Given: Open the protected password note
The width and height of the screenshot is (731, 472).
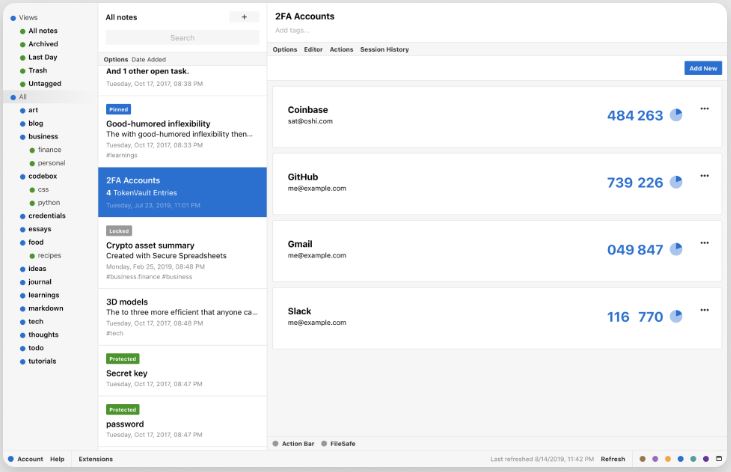Looking at the screenshot, I should (x=182, y=422).
